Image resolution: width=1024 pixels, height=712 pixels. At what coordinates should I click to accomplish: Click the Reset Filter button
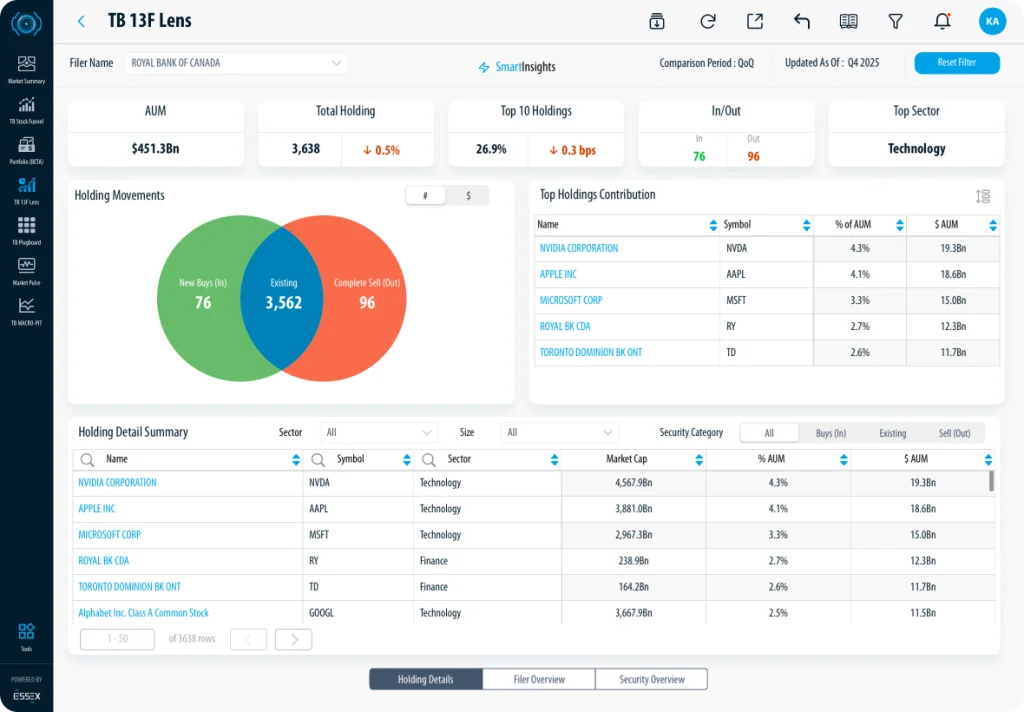956,63
